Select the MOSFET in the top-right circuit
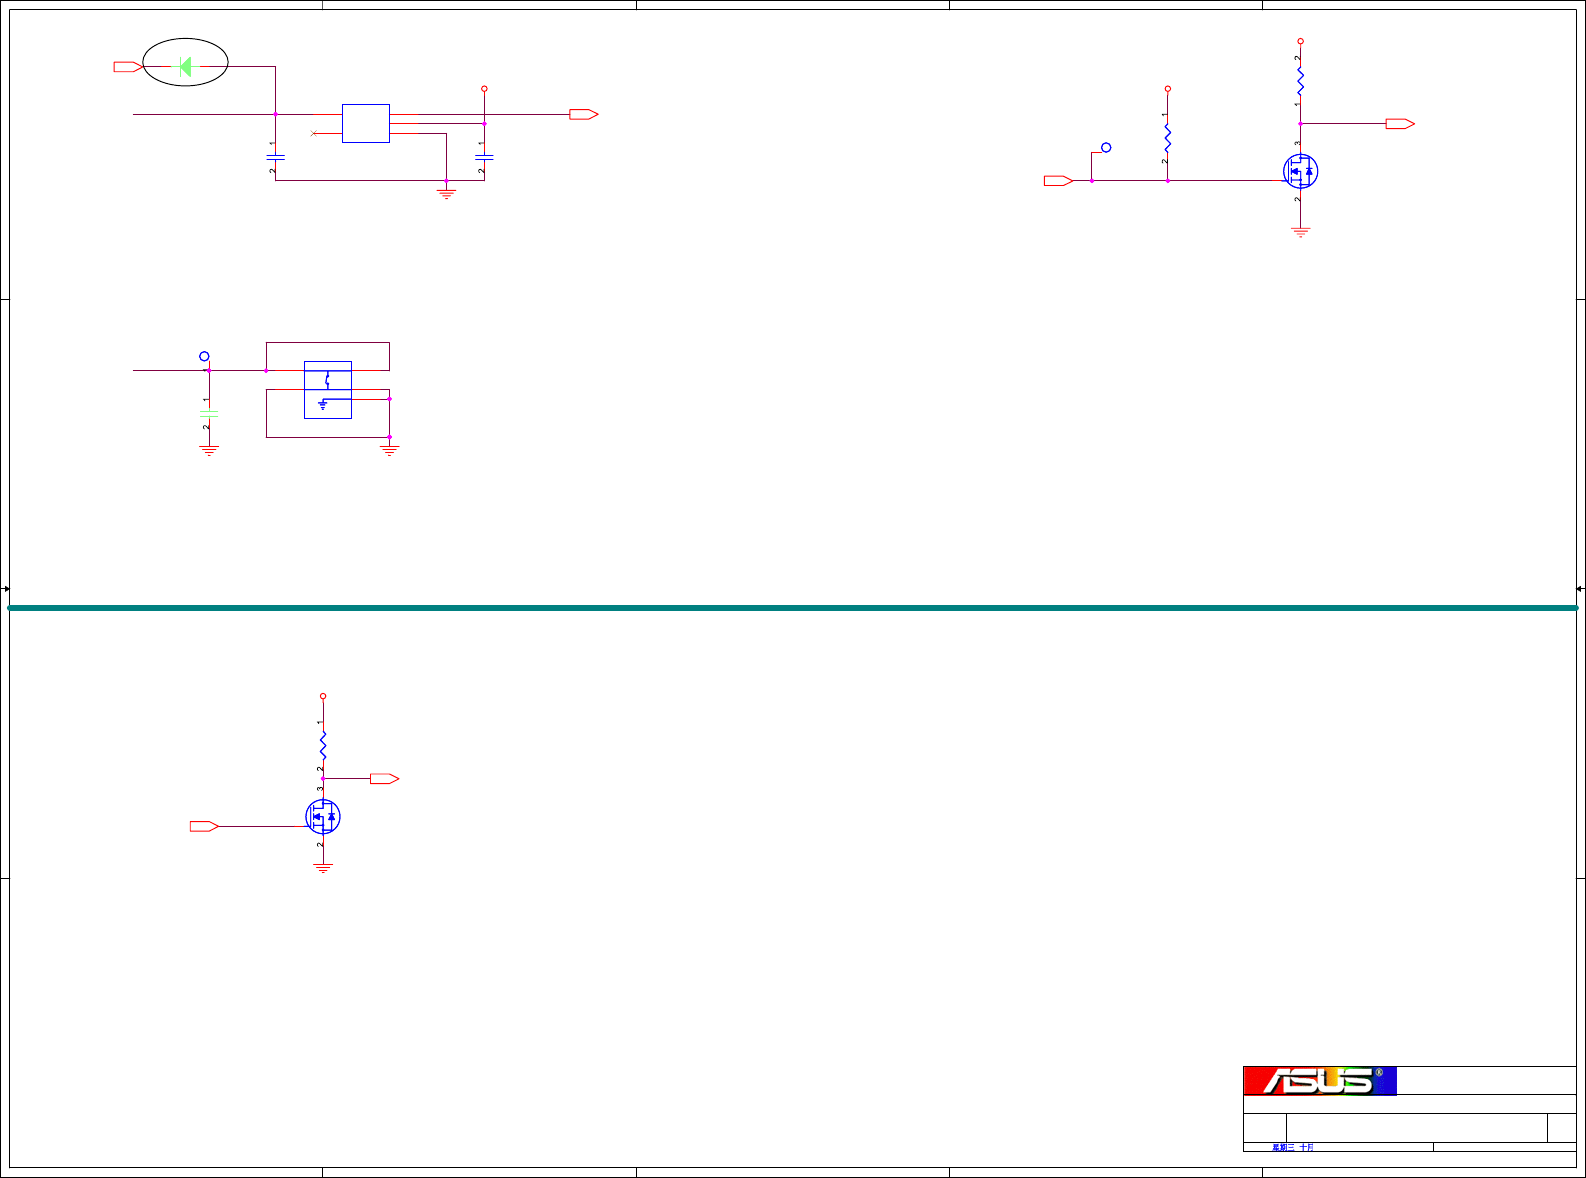 (1300, 171)
